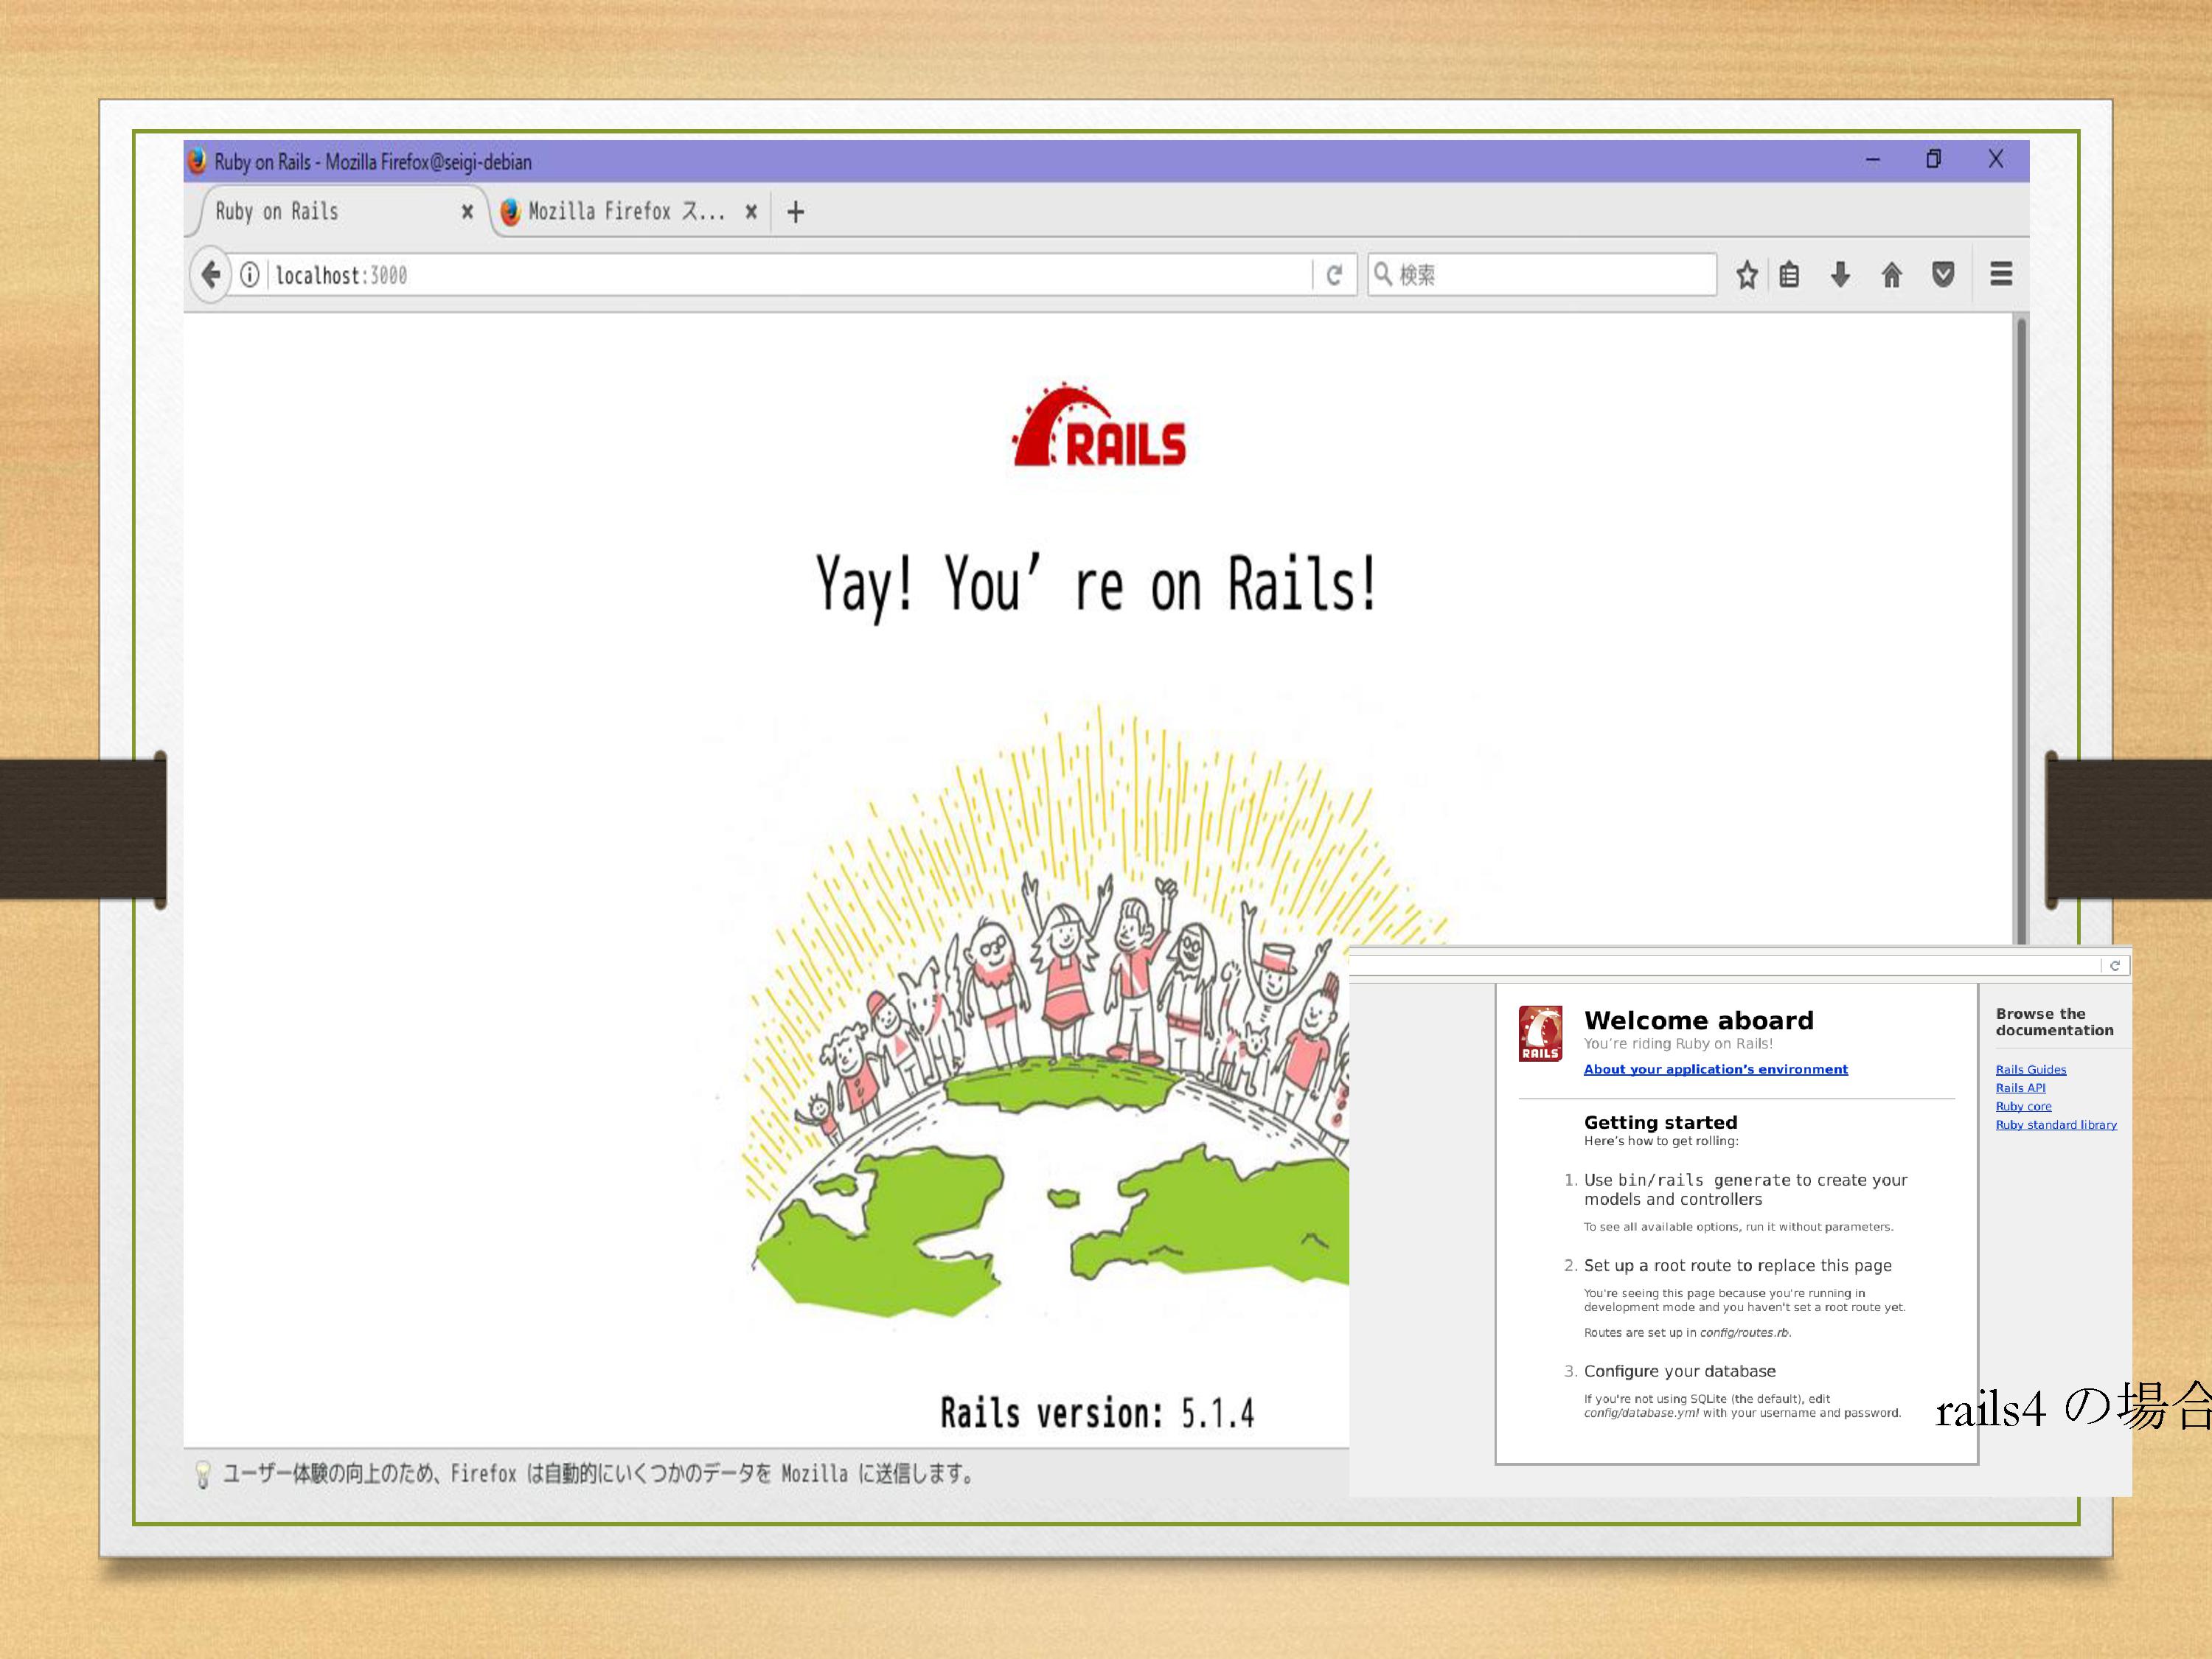Viewport: 2212px width, 1659px height.
Task: Open the site information (i) icon
Action: (x=250, y=274)
